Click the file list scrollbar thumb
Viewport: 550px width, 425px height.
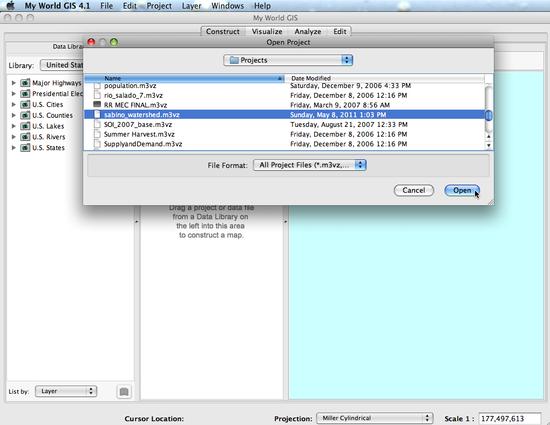488,115
